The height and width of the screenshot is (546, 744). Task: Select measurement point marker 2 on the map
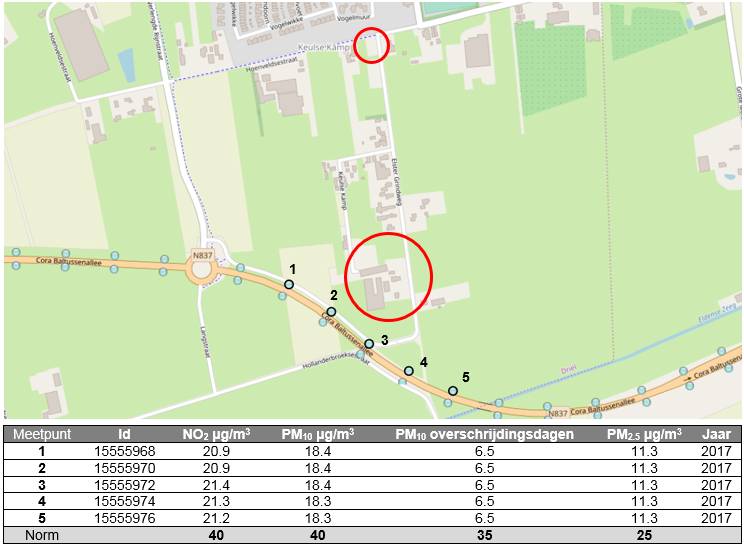pos(331,312)
